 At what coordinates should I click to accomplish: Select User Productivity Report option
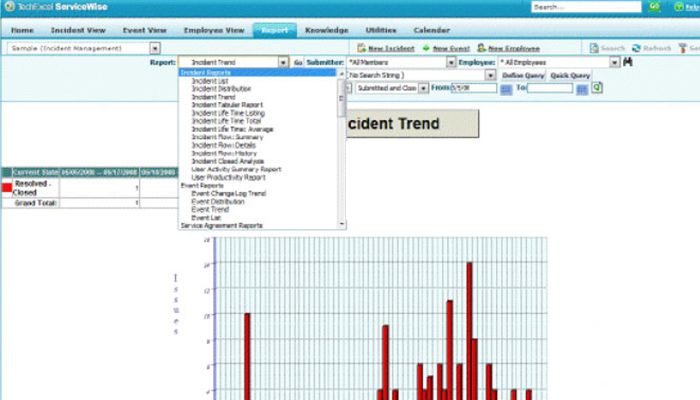[x=228, y=177]
